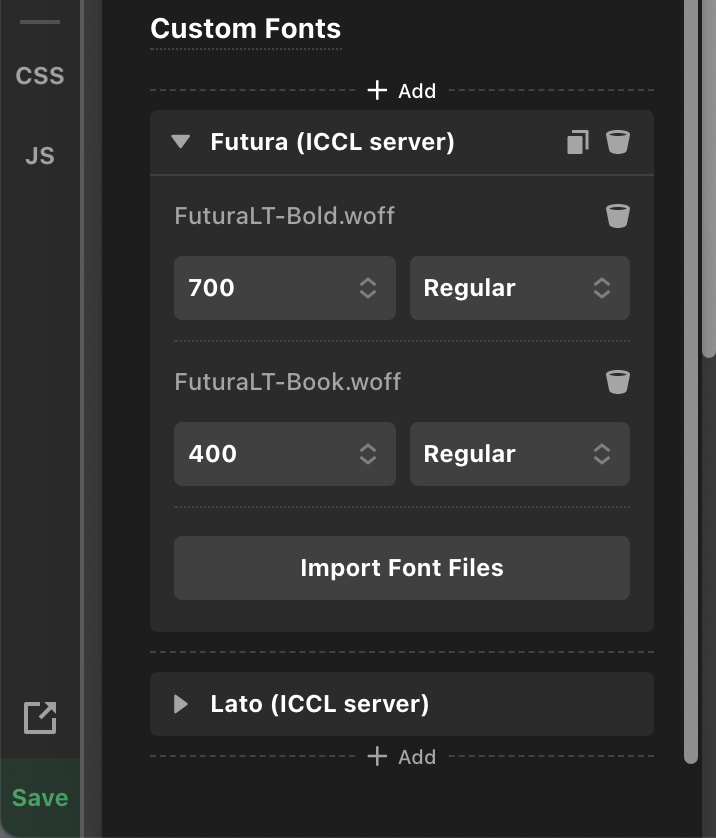This screenshot has width=716, height=838.
Task: Click the Lato (ICCL server) title
Action: (x=320, y=704)
